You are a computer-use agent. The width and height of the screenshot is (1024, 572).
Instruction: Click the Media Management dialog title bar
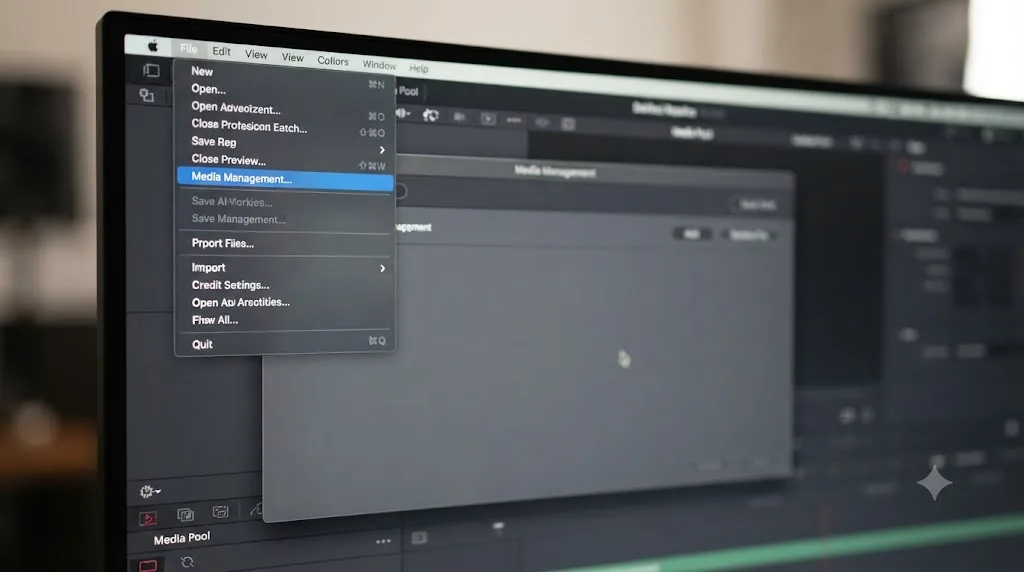[x=595, y=172]
